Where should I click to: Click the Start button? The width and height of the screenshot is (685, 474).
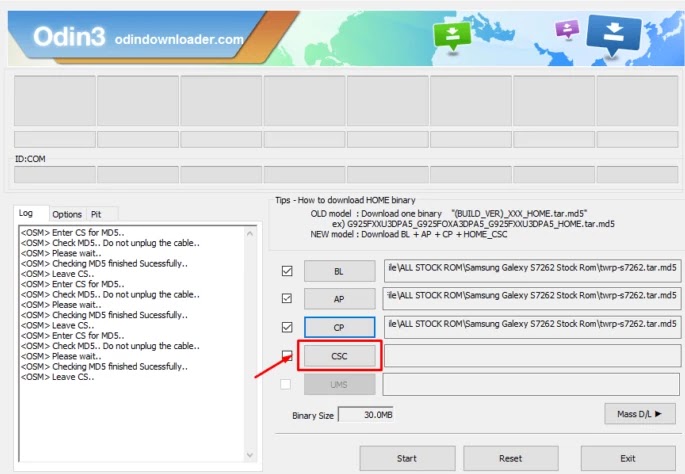407,458
